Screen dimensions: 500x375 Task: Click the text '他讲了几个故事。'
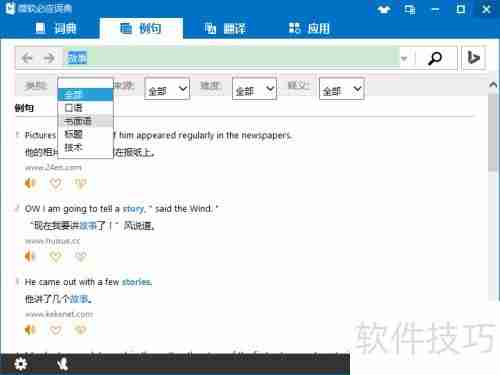pyautogui.click(x=58, y=299)
